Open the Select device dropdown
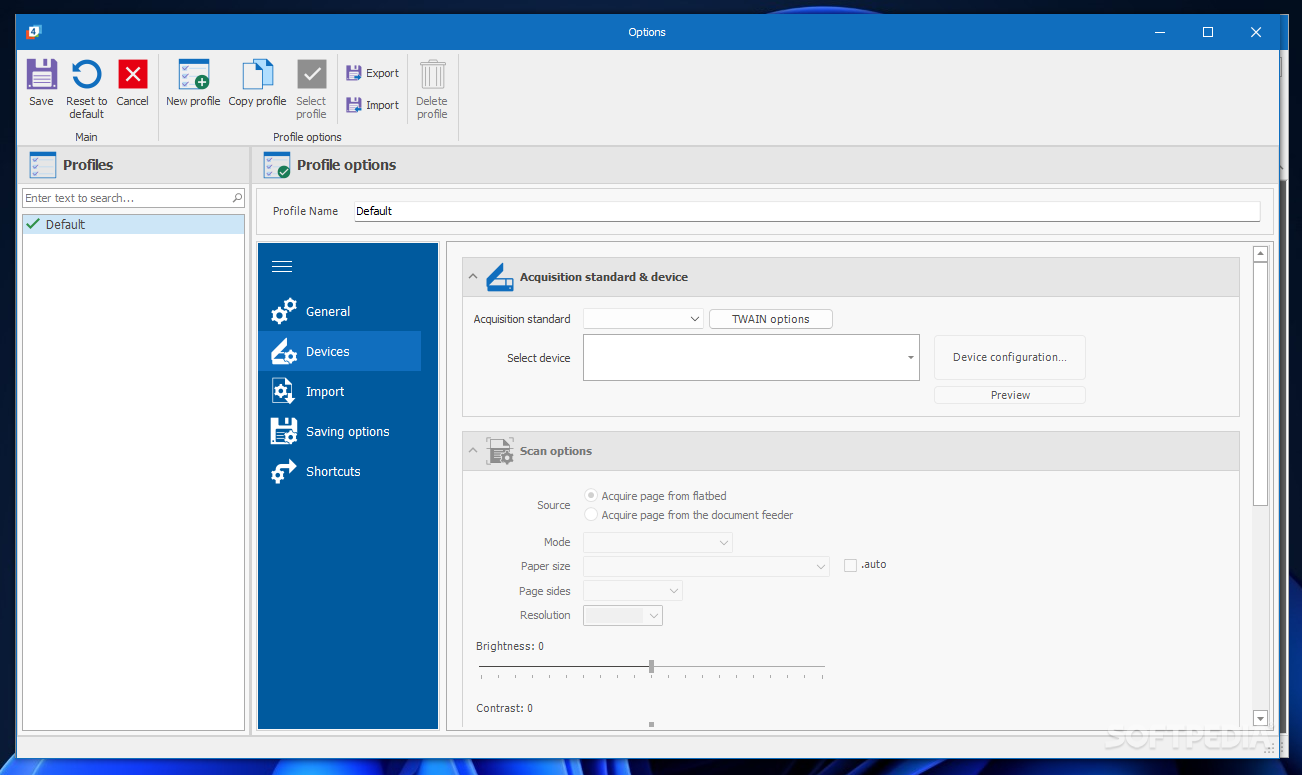 click(910, 357)
